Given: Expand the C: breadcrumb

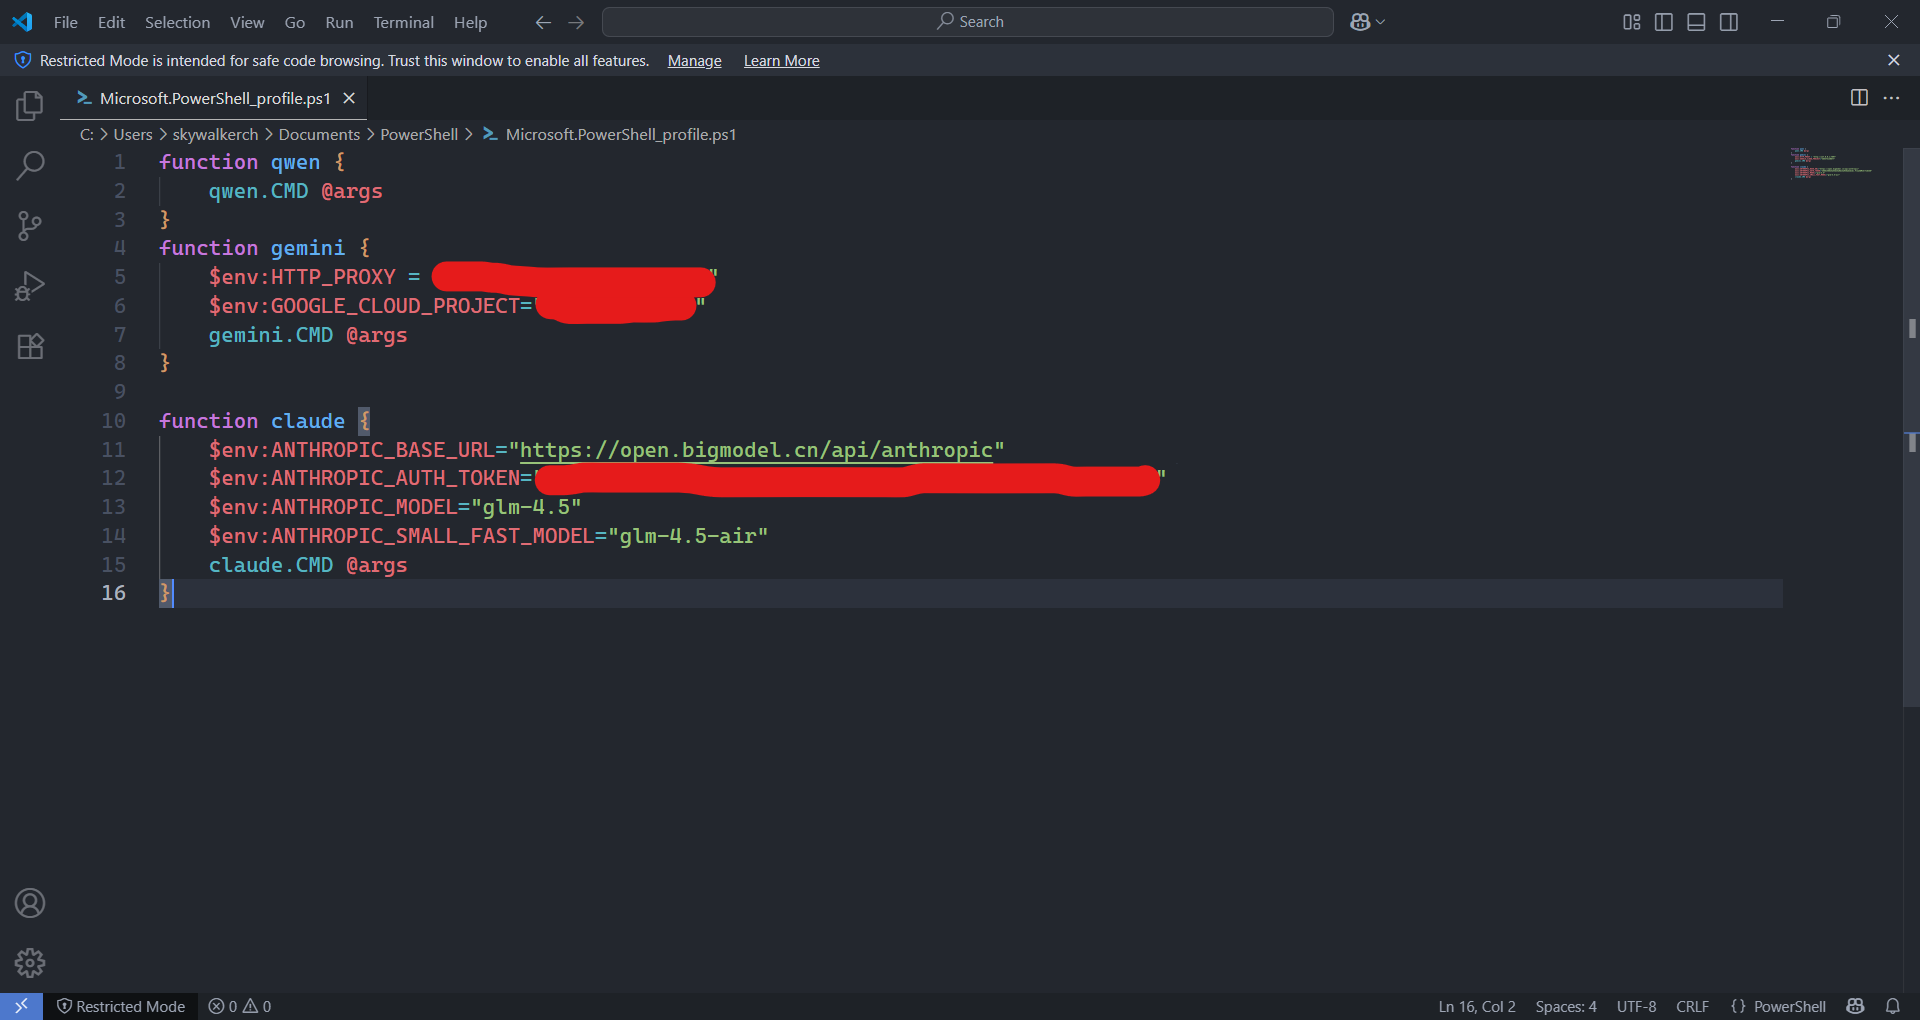Looking at the screenshot, I should [x=87, y=134].
